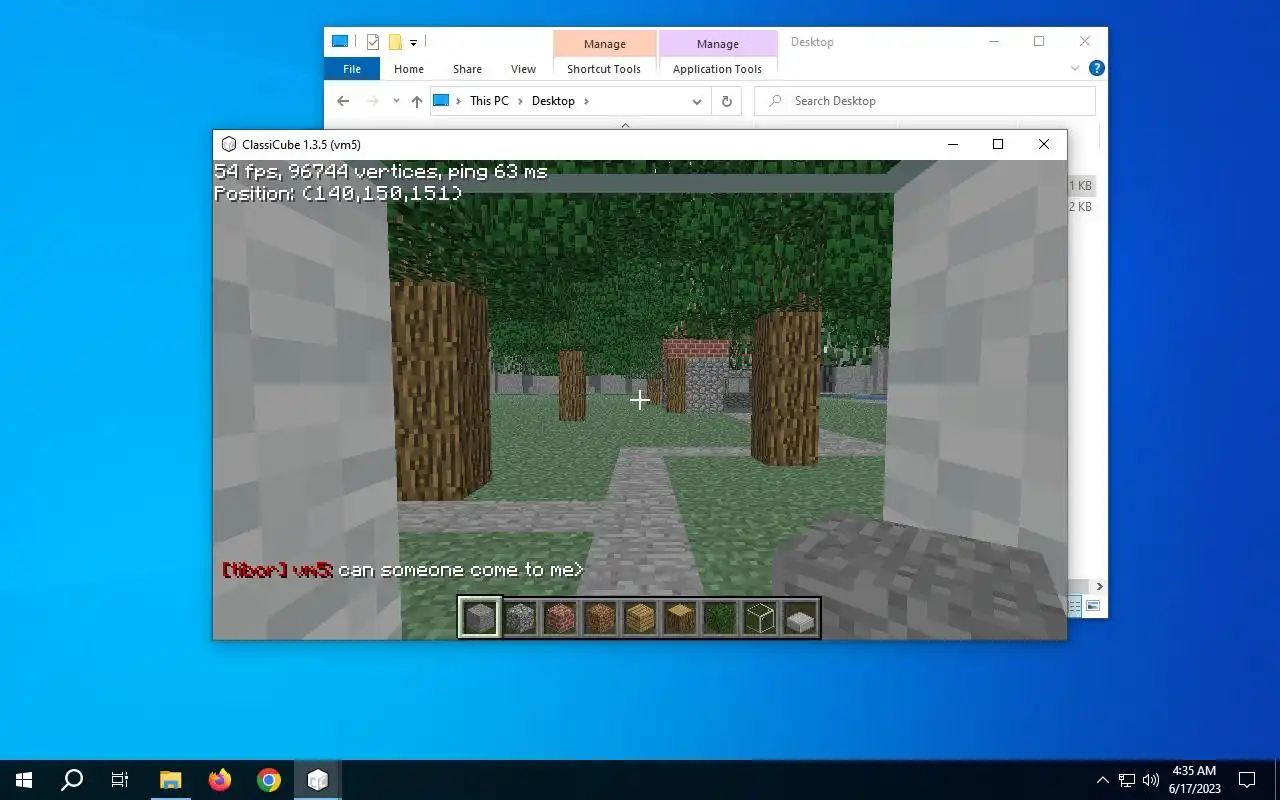Viewport: 1280px width, 800px height.
Task: Expand the Explorer ribbon
Action: 1075,69
